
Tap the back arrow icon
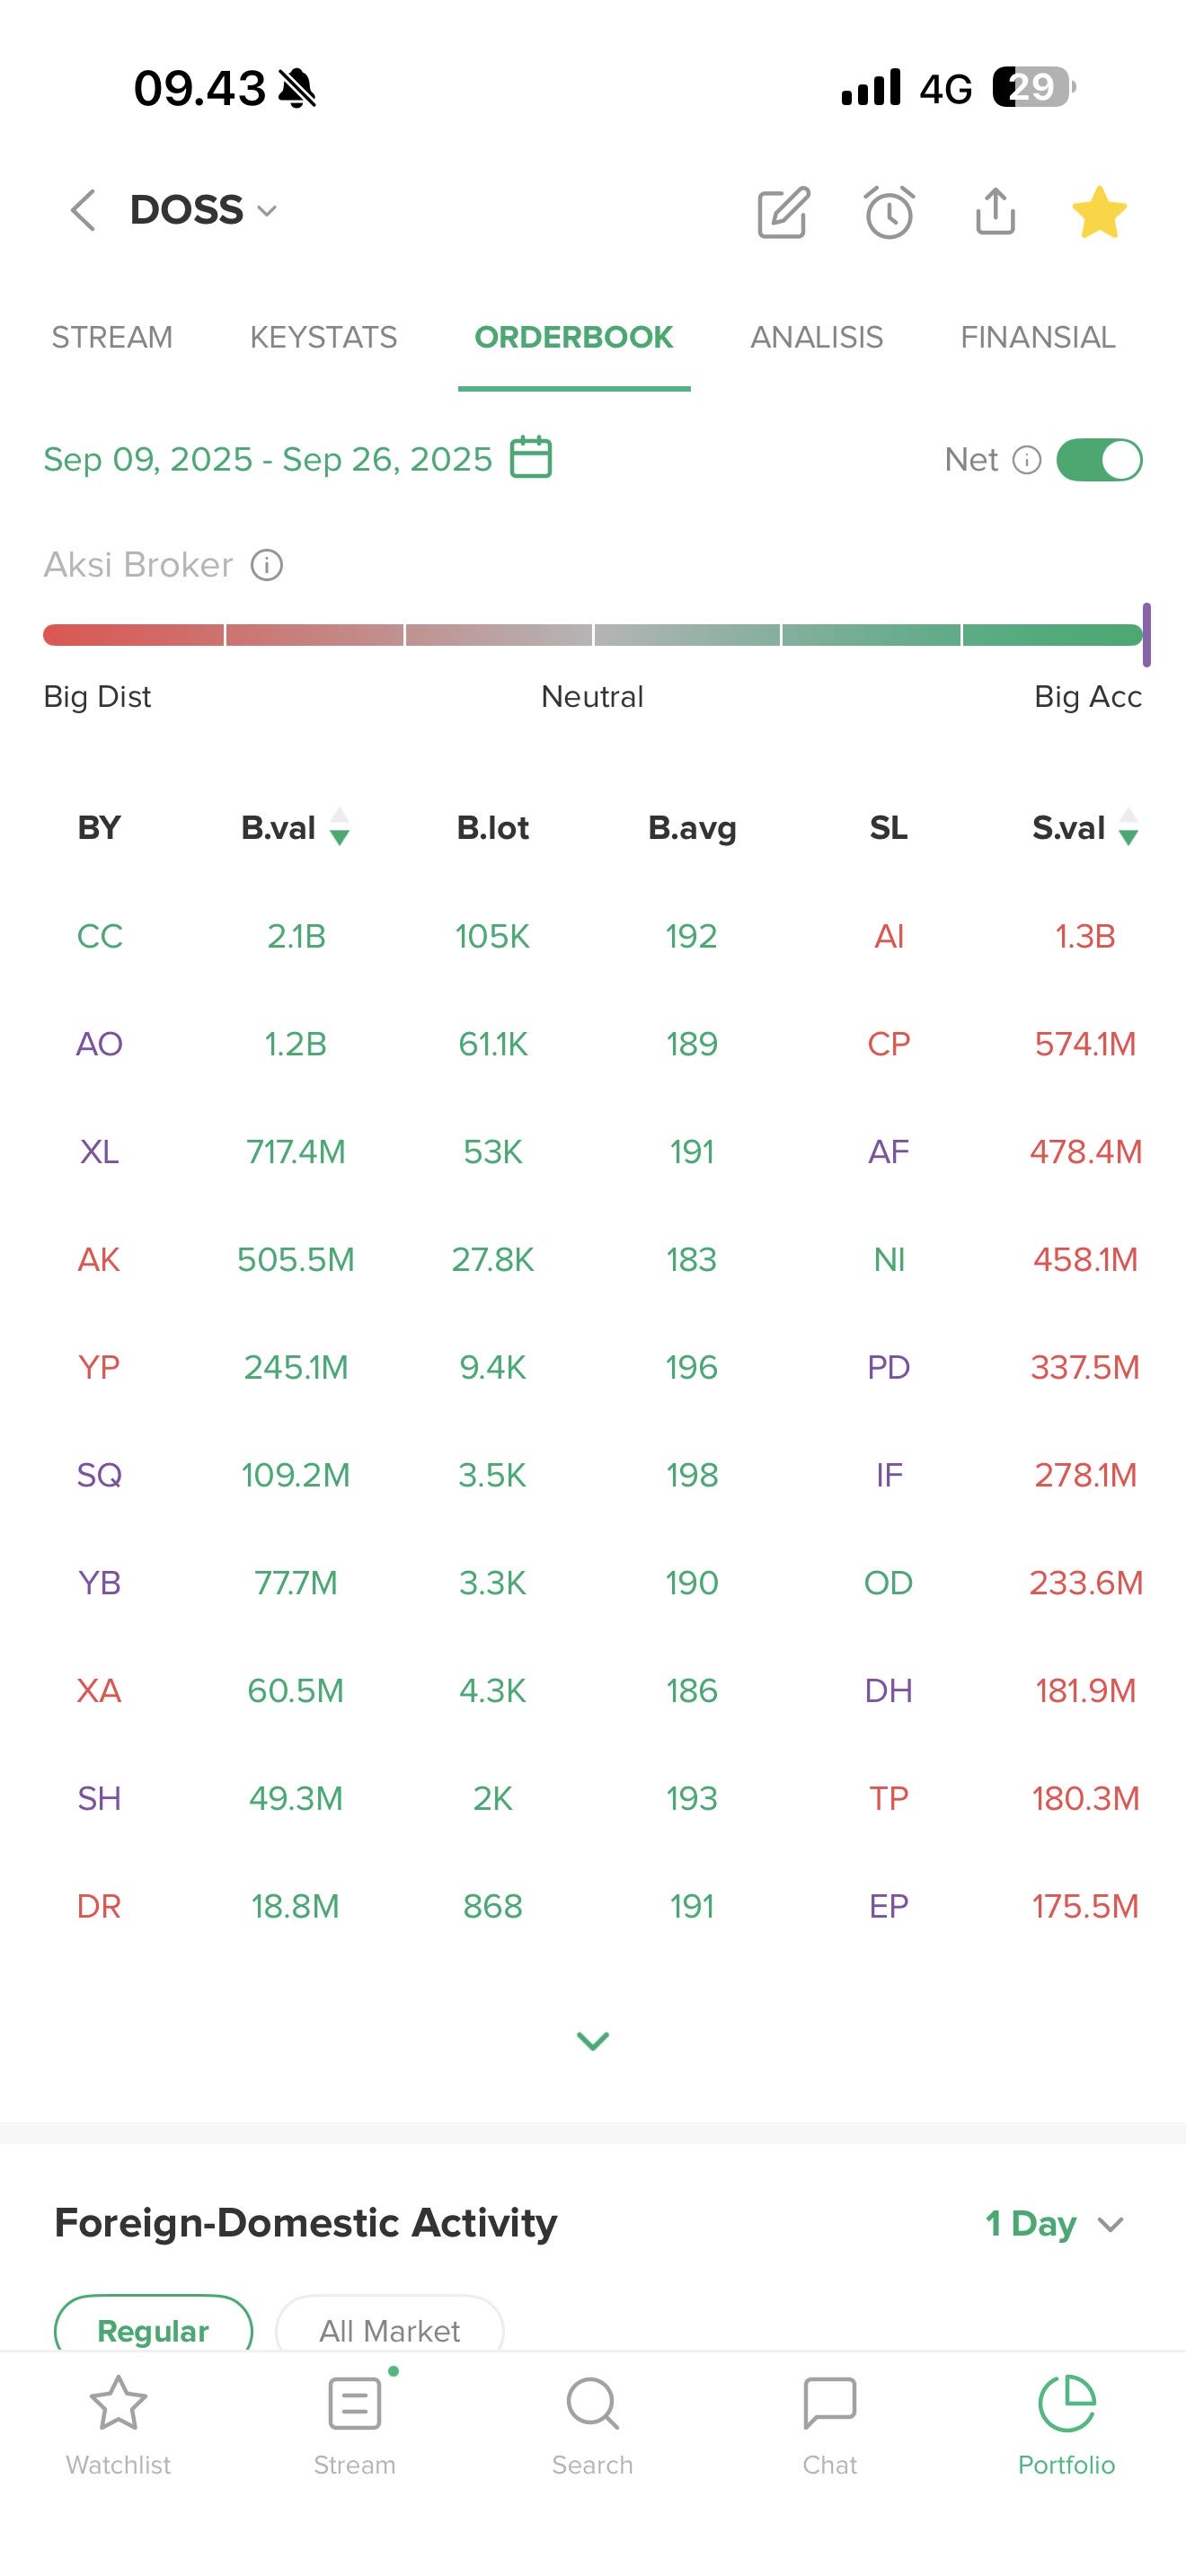[x=84, y=211]
